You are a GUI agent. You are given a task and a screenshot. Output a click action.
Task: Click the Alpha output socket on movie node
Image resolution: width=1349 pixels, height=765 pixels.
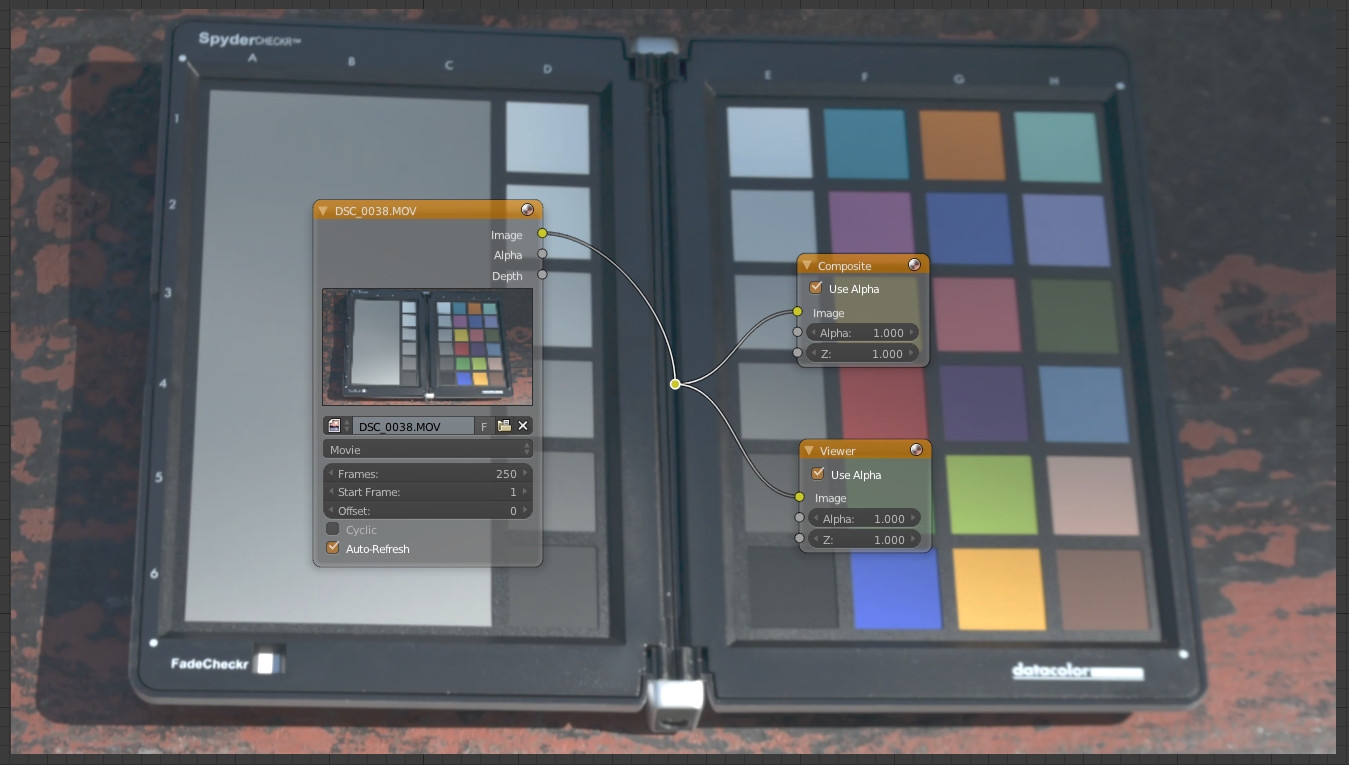[542, 254]
